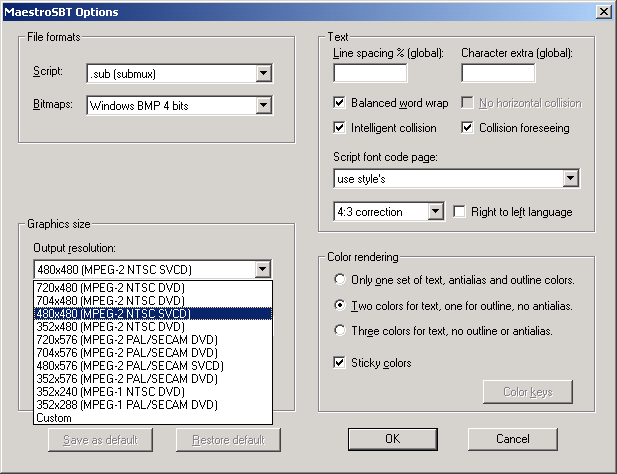This screenshot has width=617, height=474.
Task: Click the OK button
Action: point(392,439)
